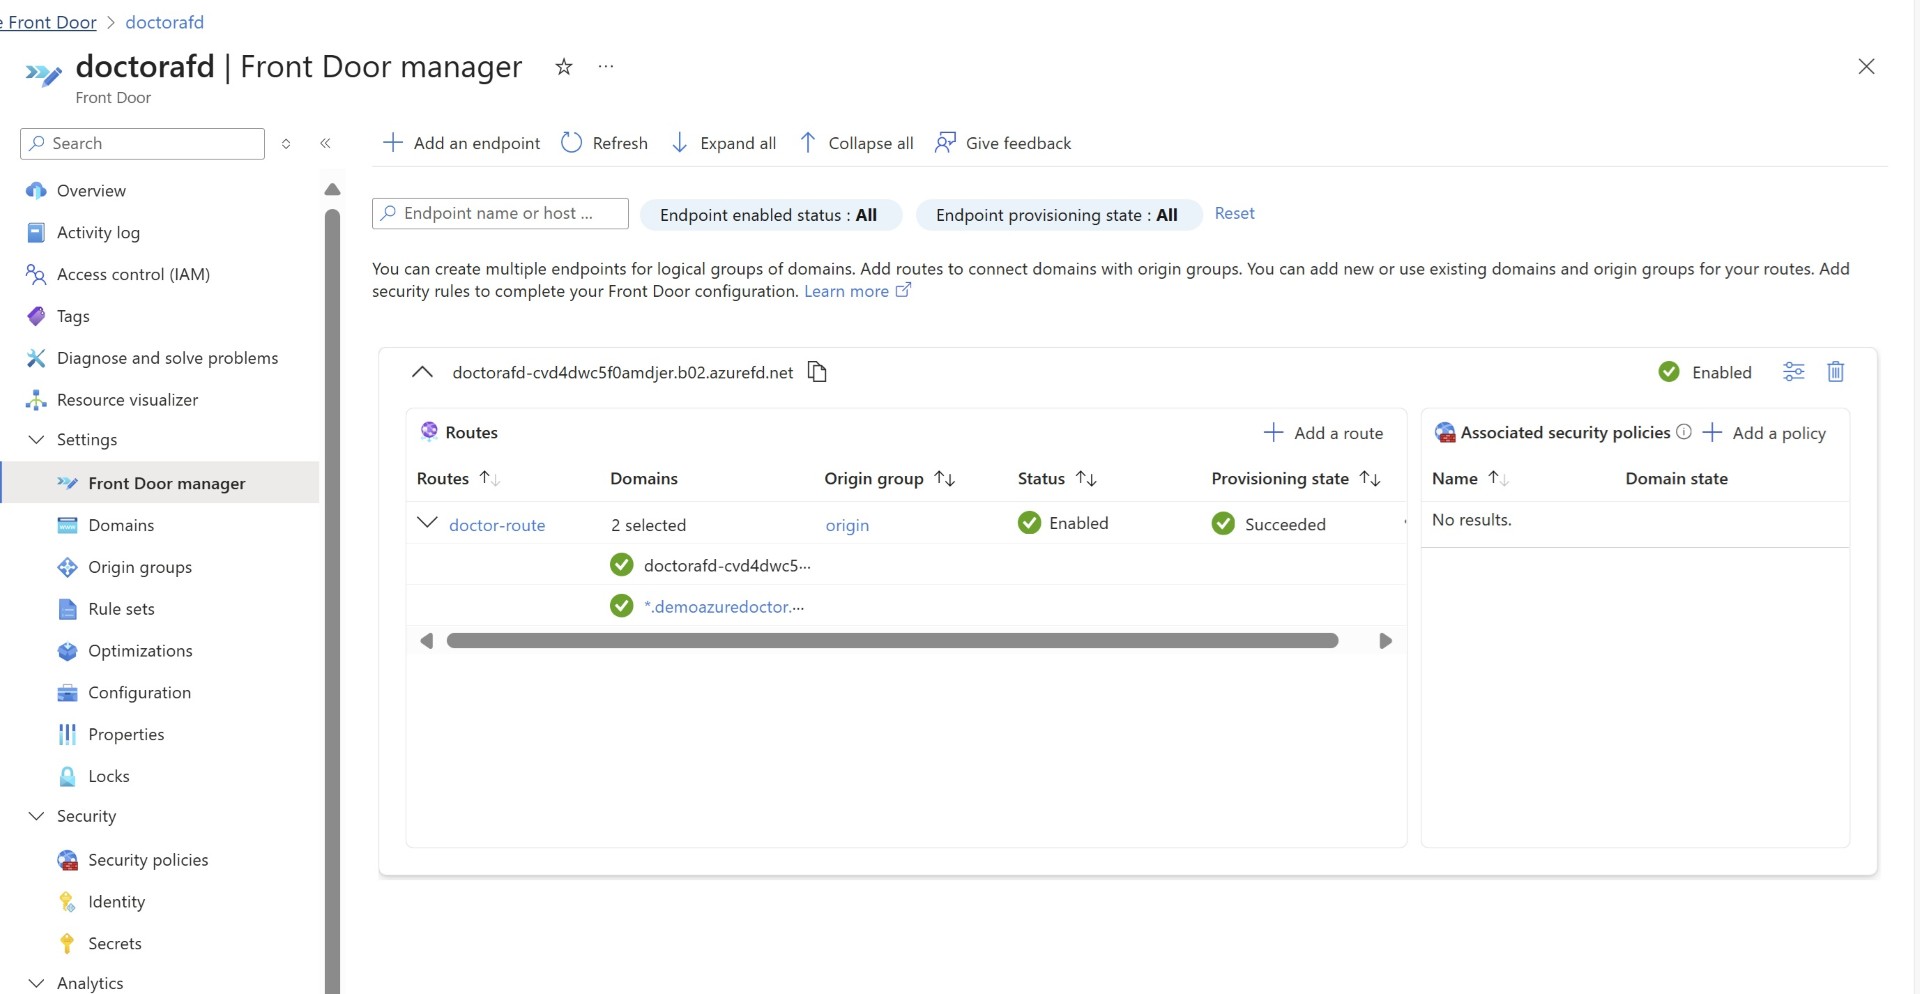Click the sidebar up/down sort arrows icon
Viewport: 1920px width, 994px height.
pos(286,144)
